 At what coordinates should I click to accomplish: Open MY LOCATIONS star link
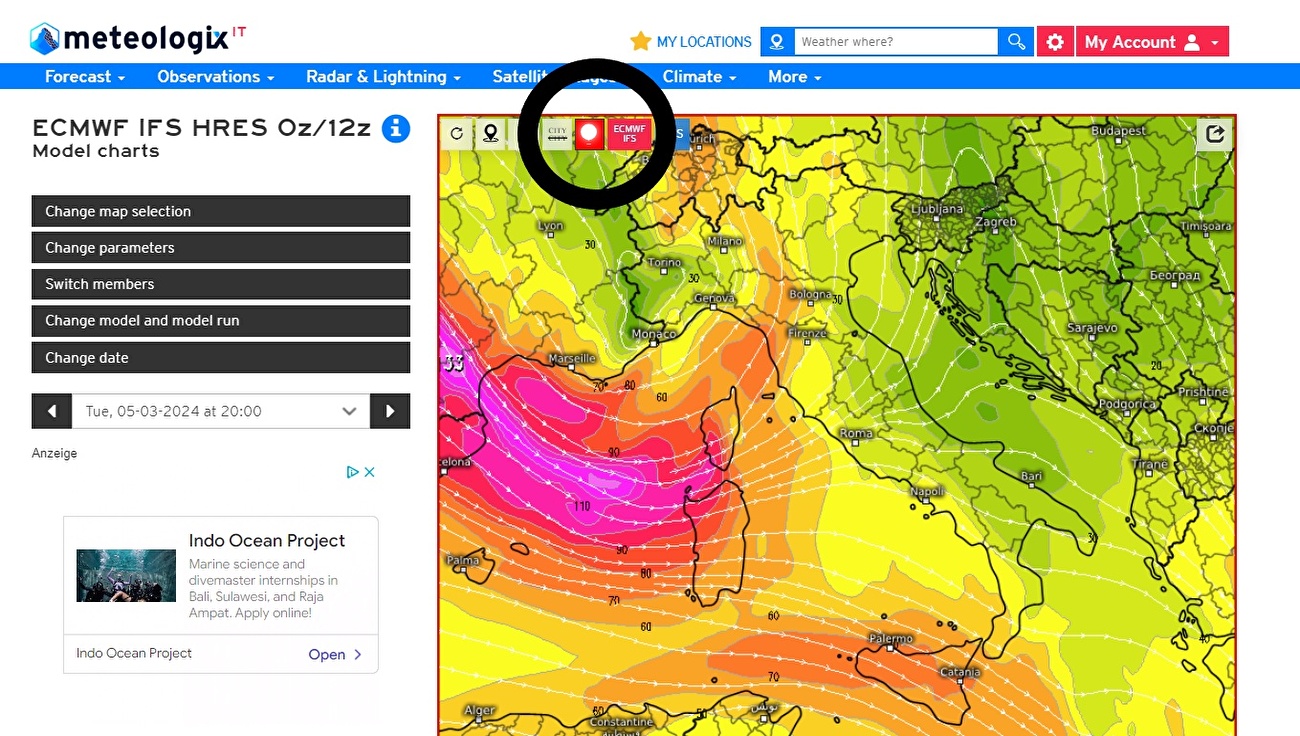tap(691, 42)
